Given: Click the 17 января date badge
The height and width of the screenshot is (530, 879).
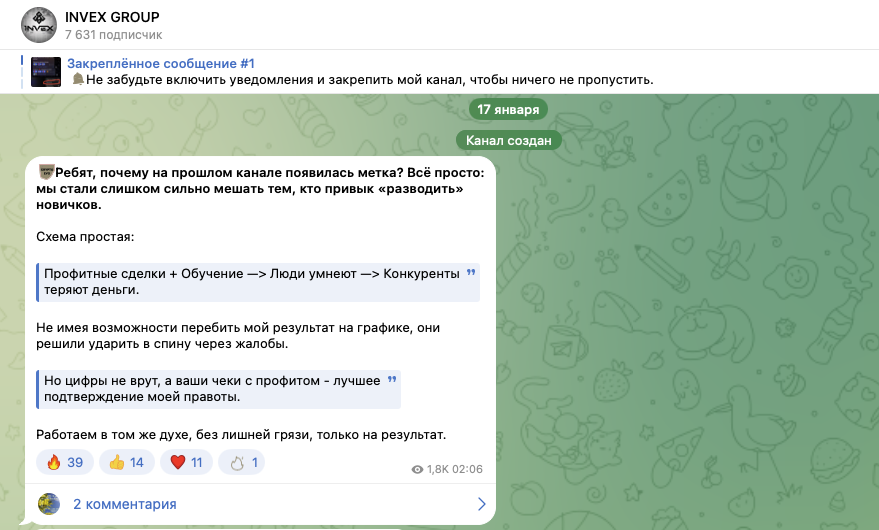Looking at the screenshot, I should (x=508, y=109).
